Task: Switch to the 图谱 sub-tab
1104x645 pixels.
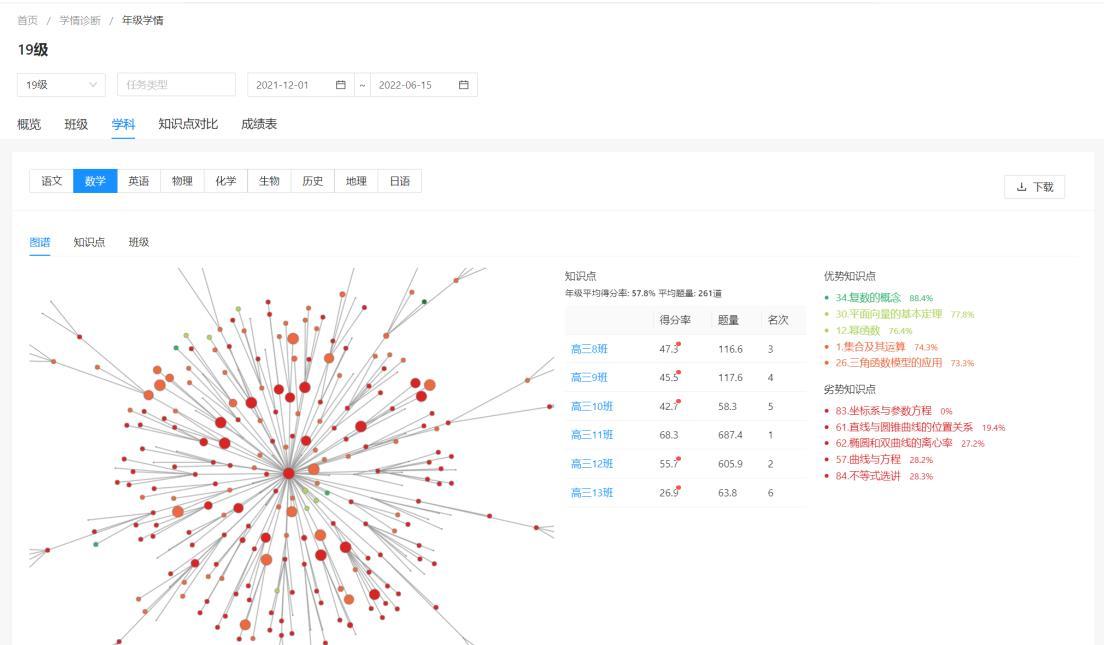Action: [x=39, y=242]
